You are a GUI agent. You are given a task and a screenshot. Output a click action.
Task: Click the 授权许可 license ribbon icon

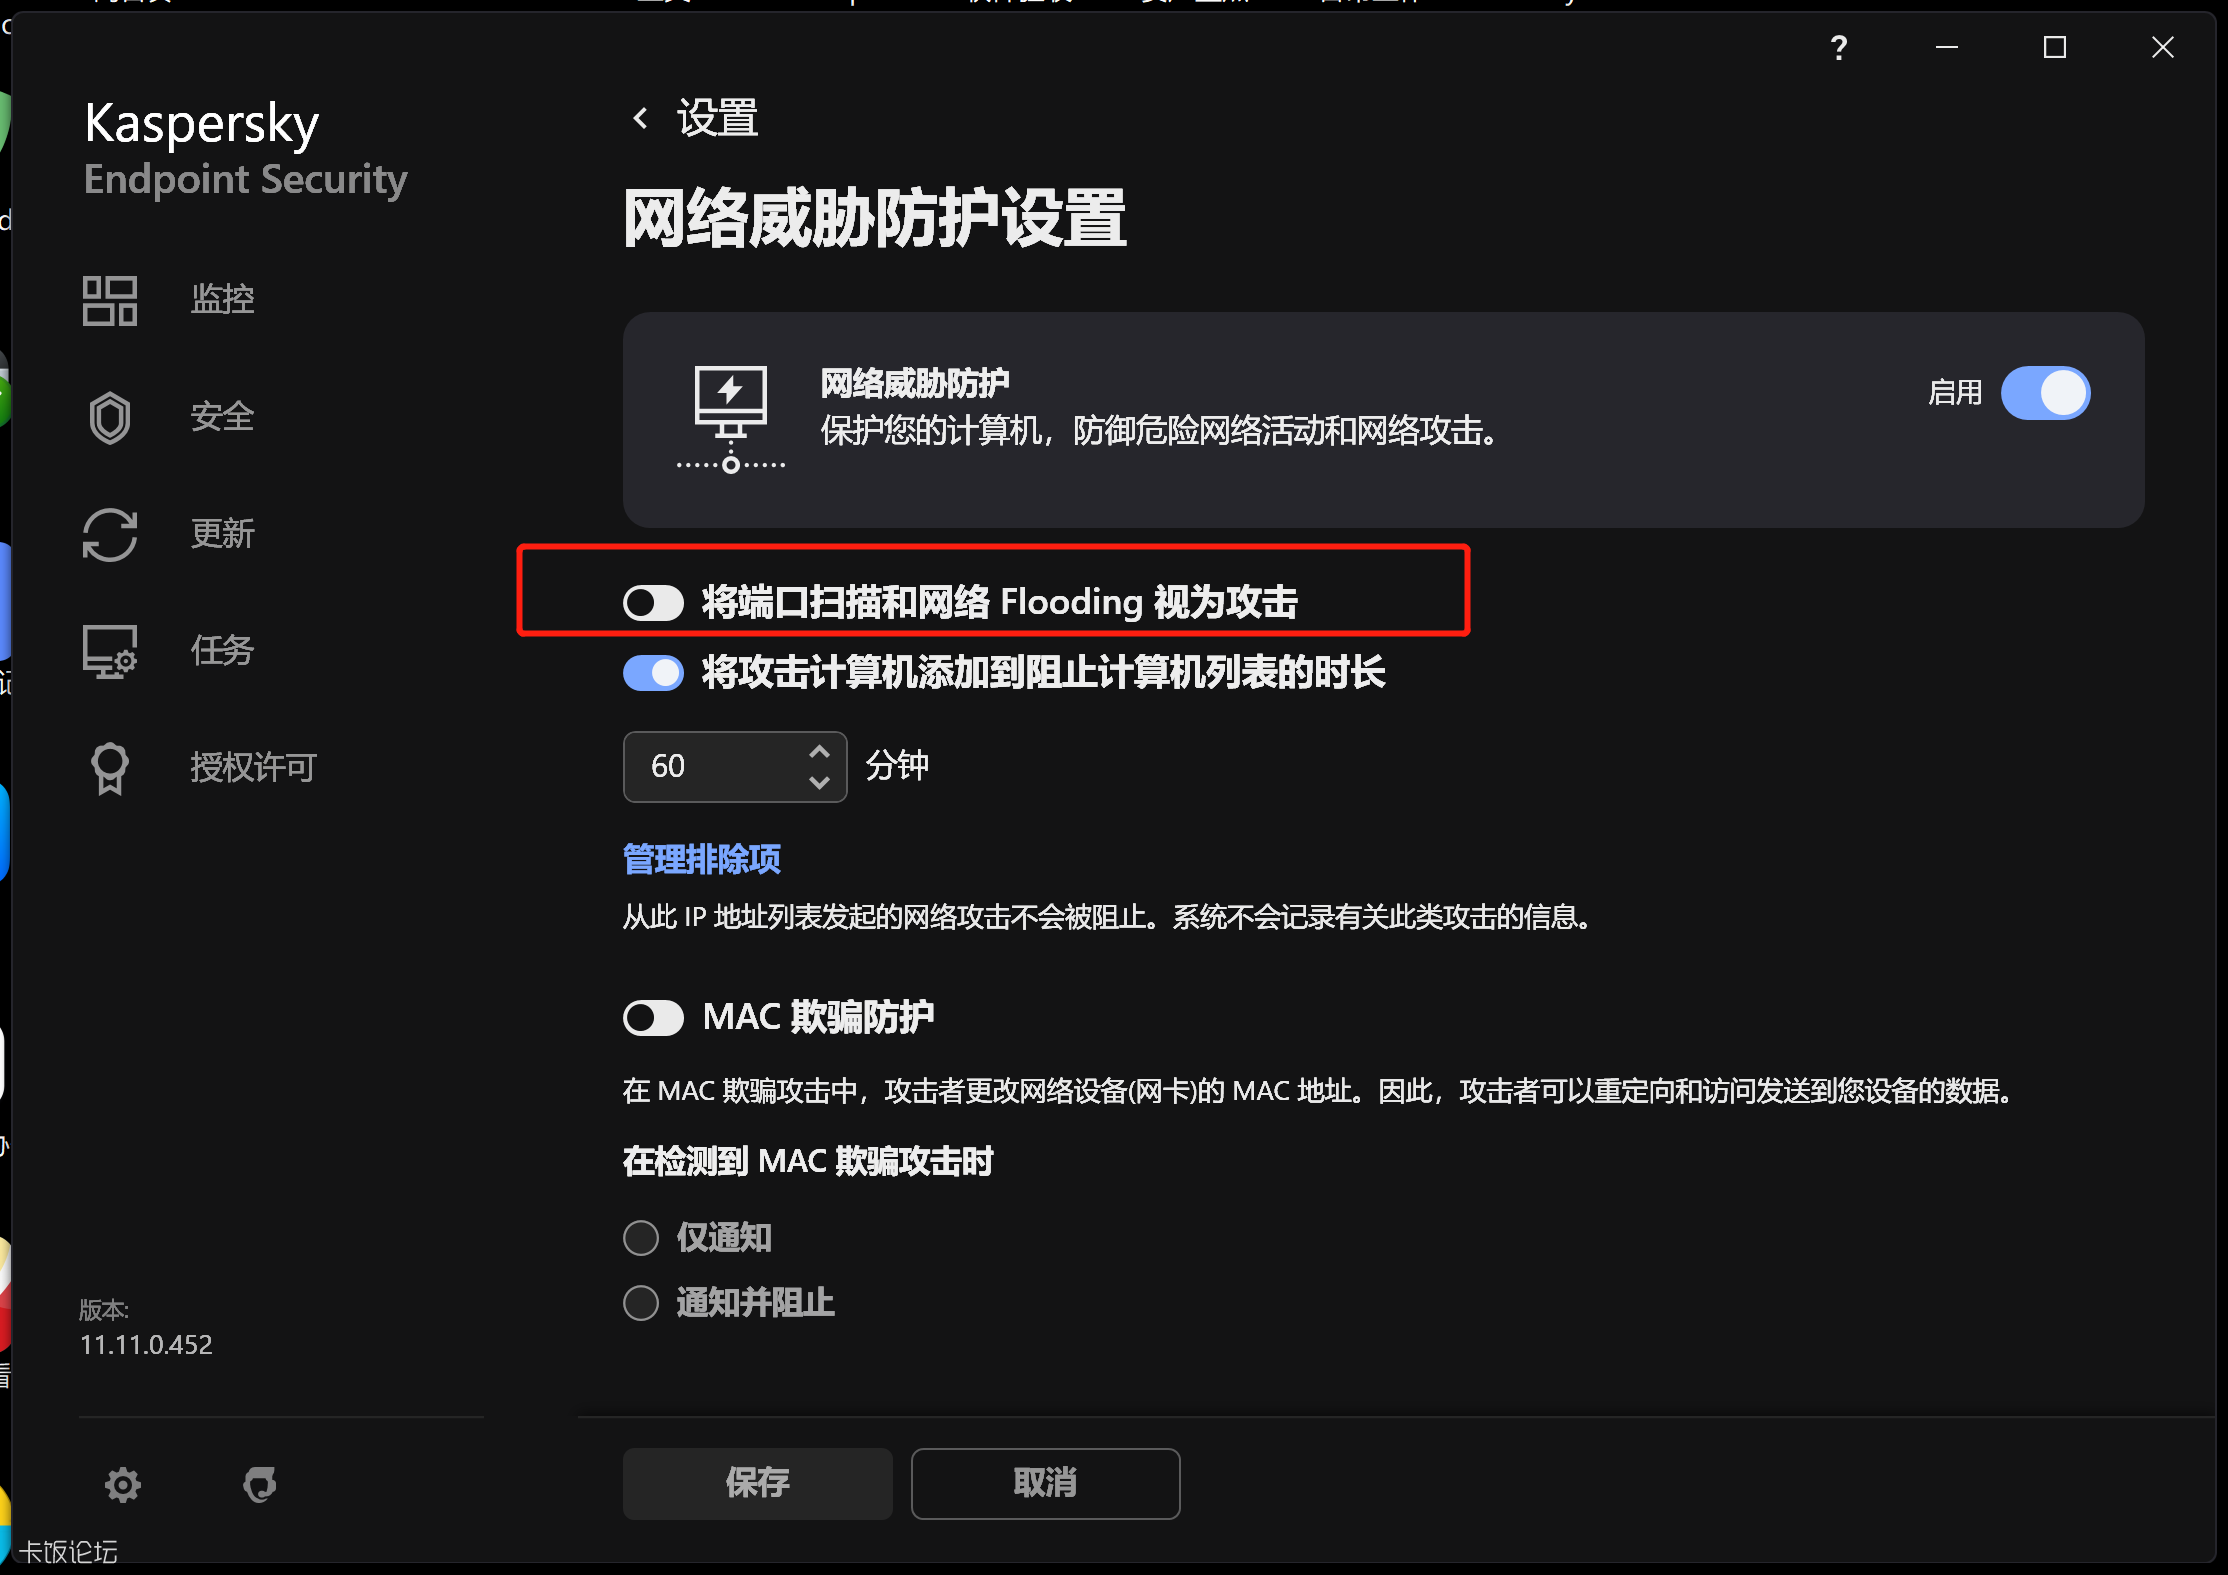click(110, 769)
